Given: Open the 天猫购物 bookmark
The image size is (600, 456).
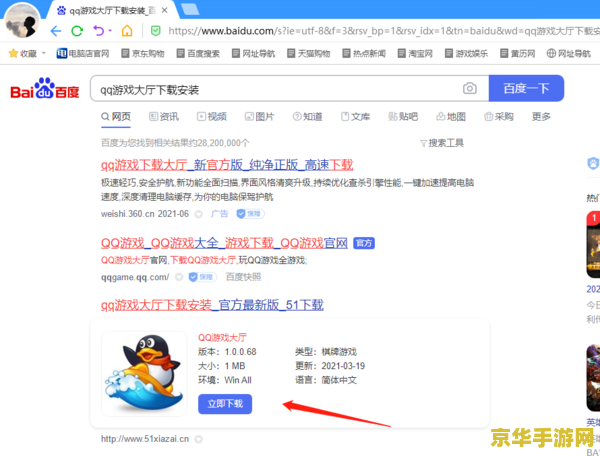Looking at the screenshot, I should click(x=308, y=53).
